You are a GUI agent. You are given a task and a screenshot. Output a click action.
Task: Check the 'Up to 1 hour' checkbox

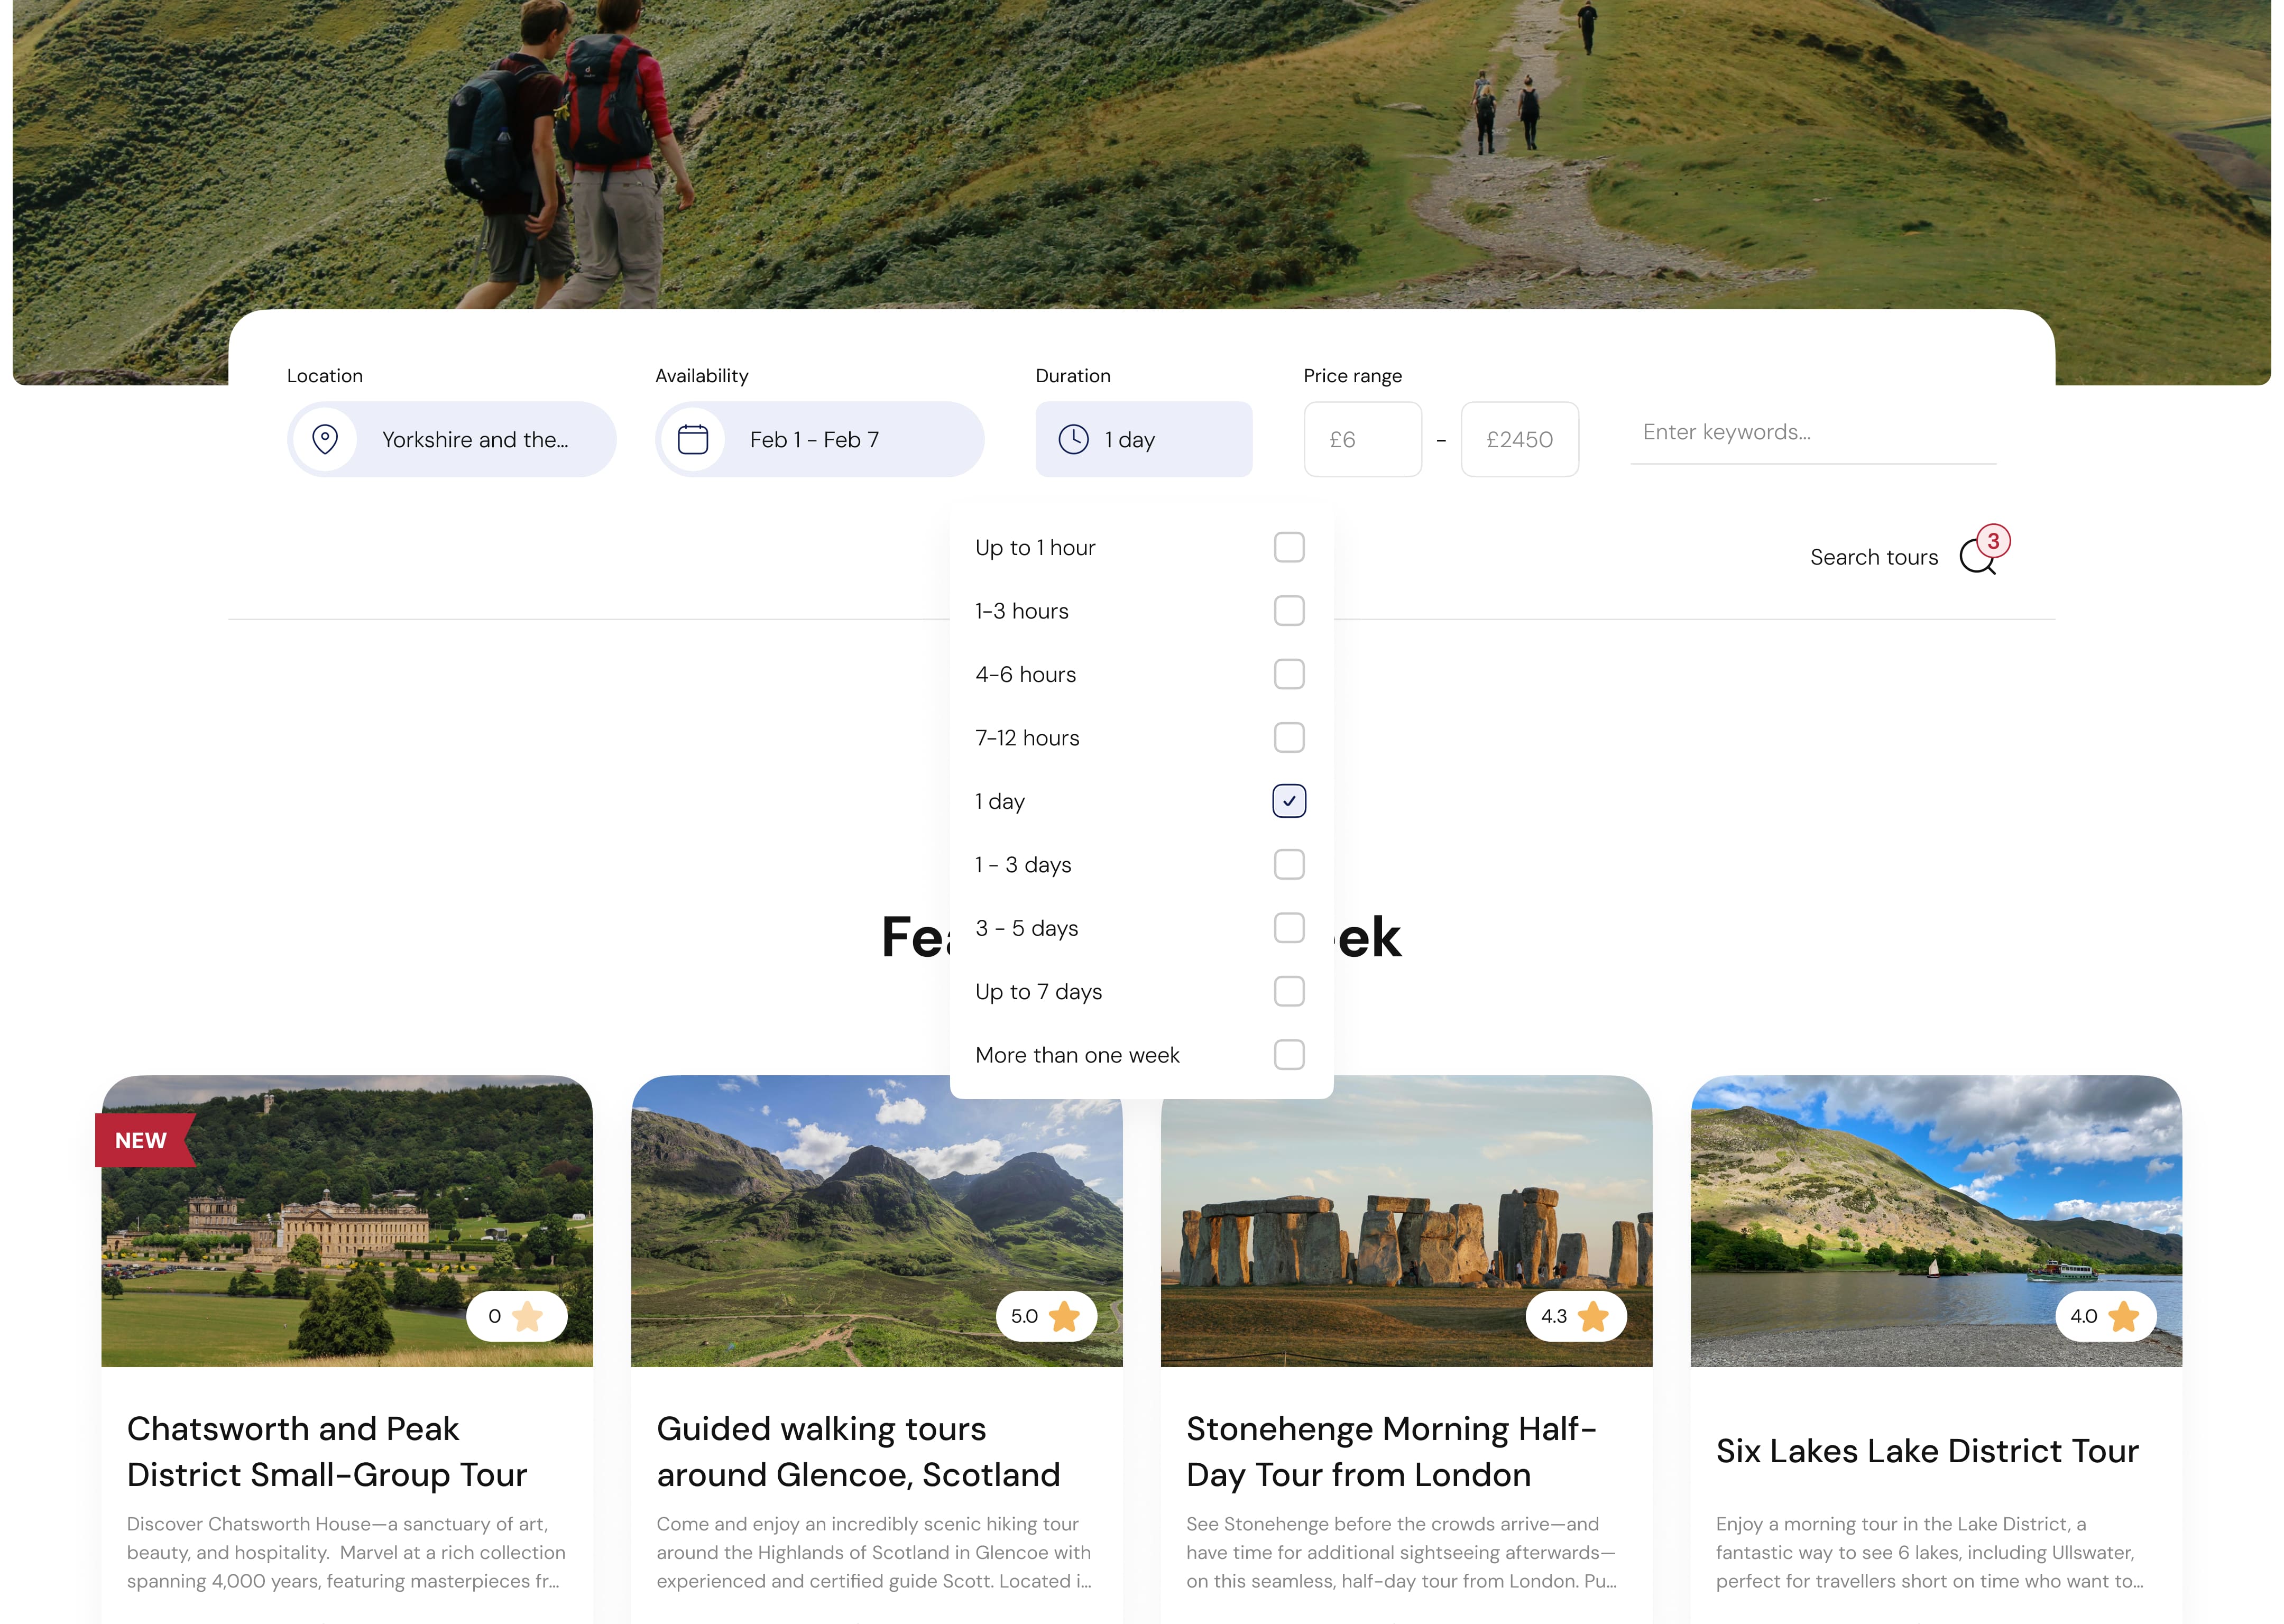[x=1289, y=547]
